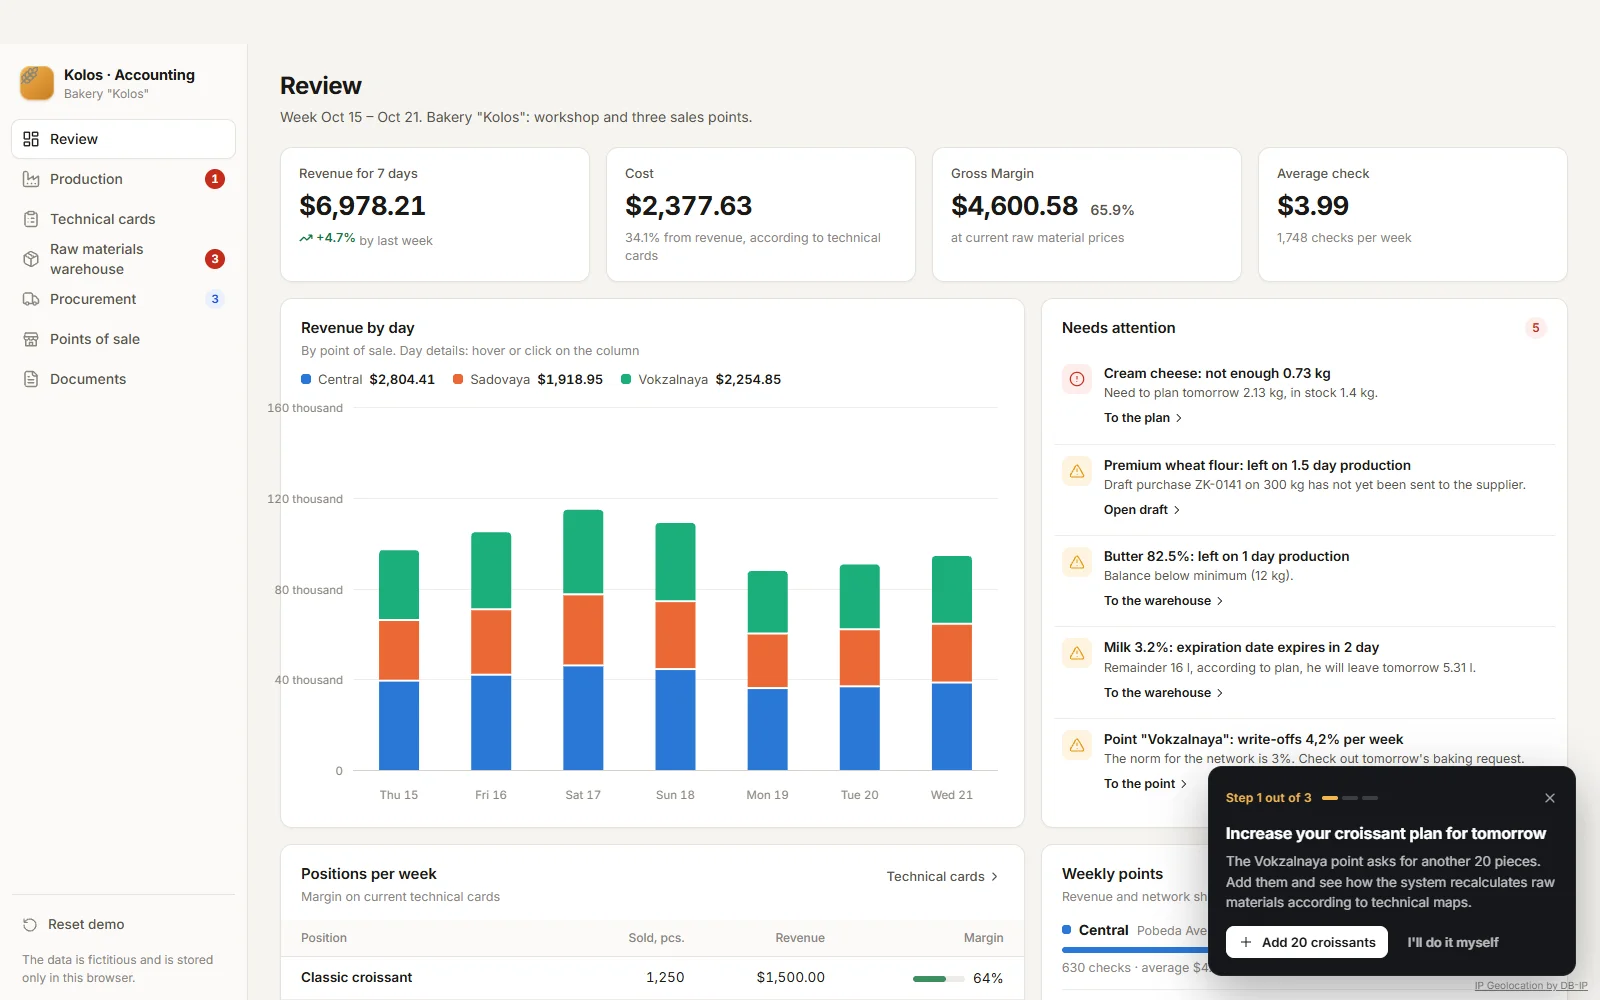Follow the 'To the plan' link
This screenshot has width=1600, height=1000.
1143,418
